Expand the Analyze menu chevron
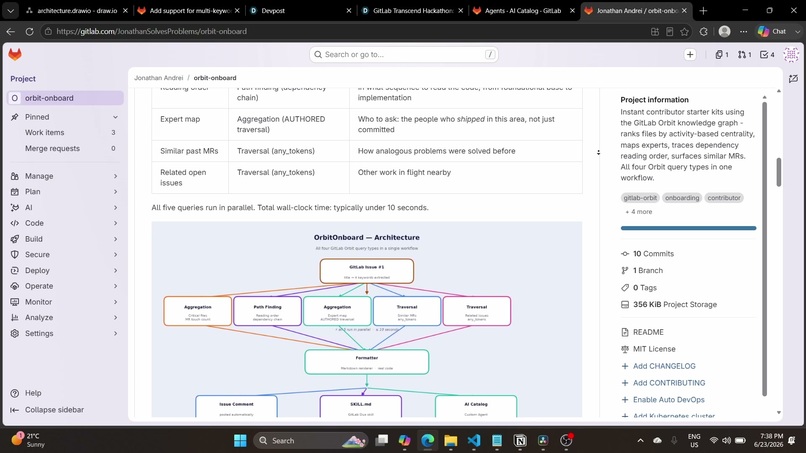806x453 pixels. click(x=116, y=317)
